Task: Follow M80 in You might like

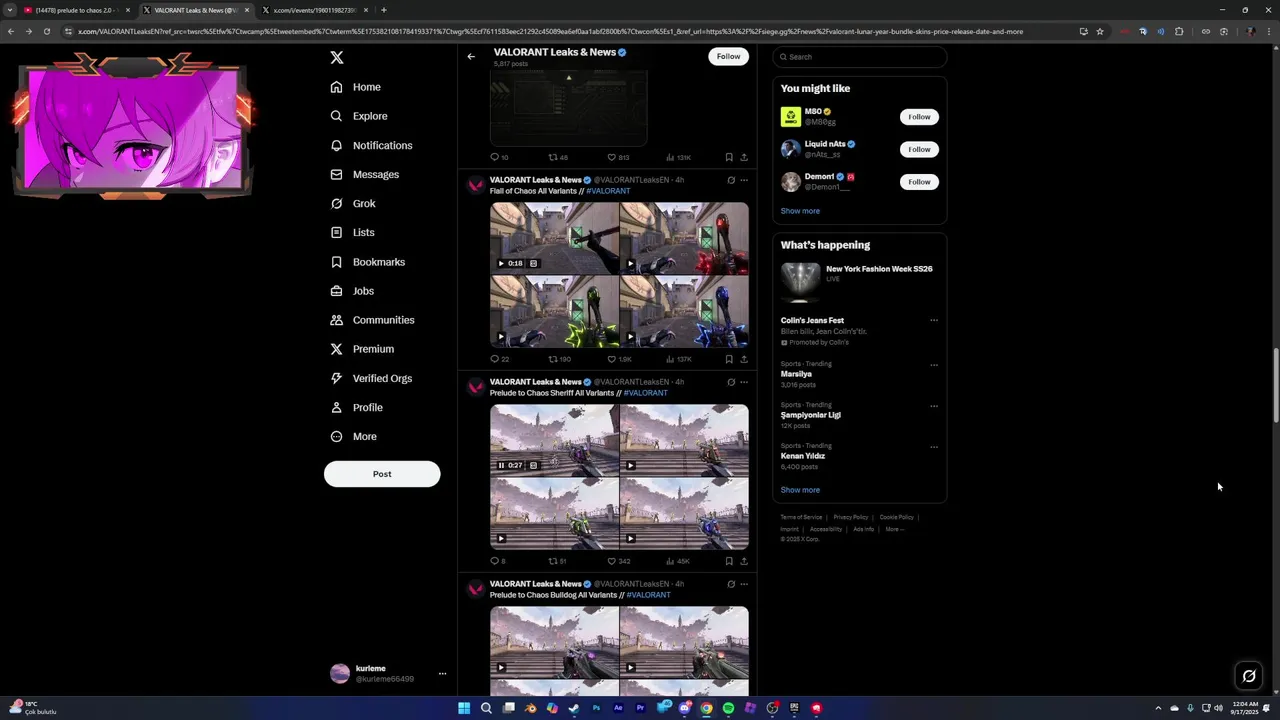Action: pos(919,117)
